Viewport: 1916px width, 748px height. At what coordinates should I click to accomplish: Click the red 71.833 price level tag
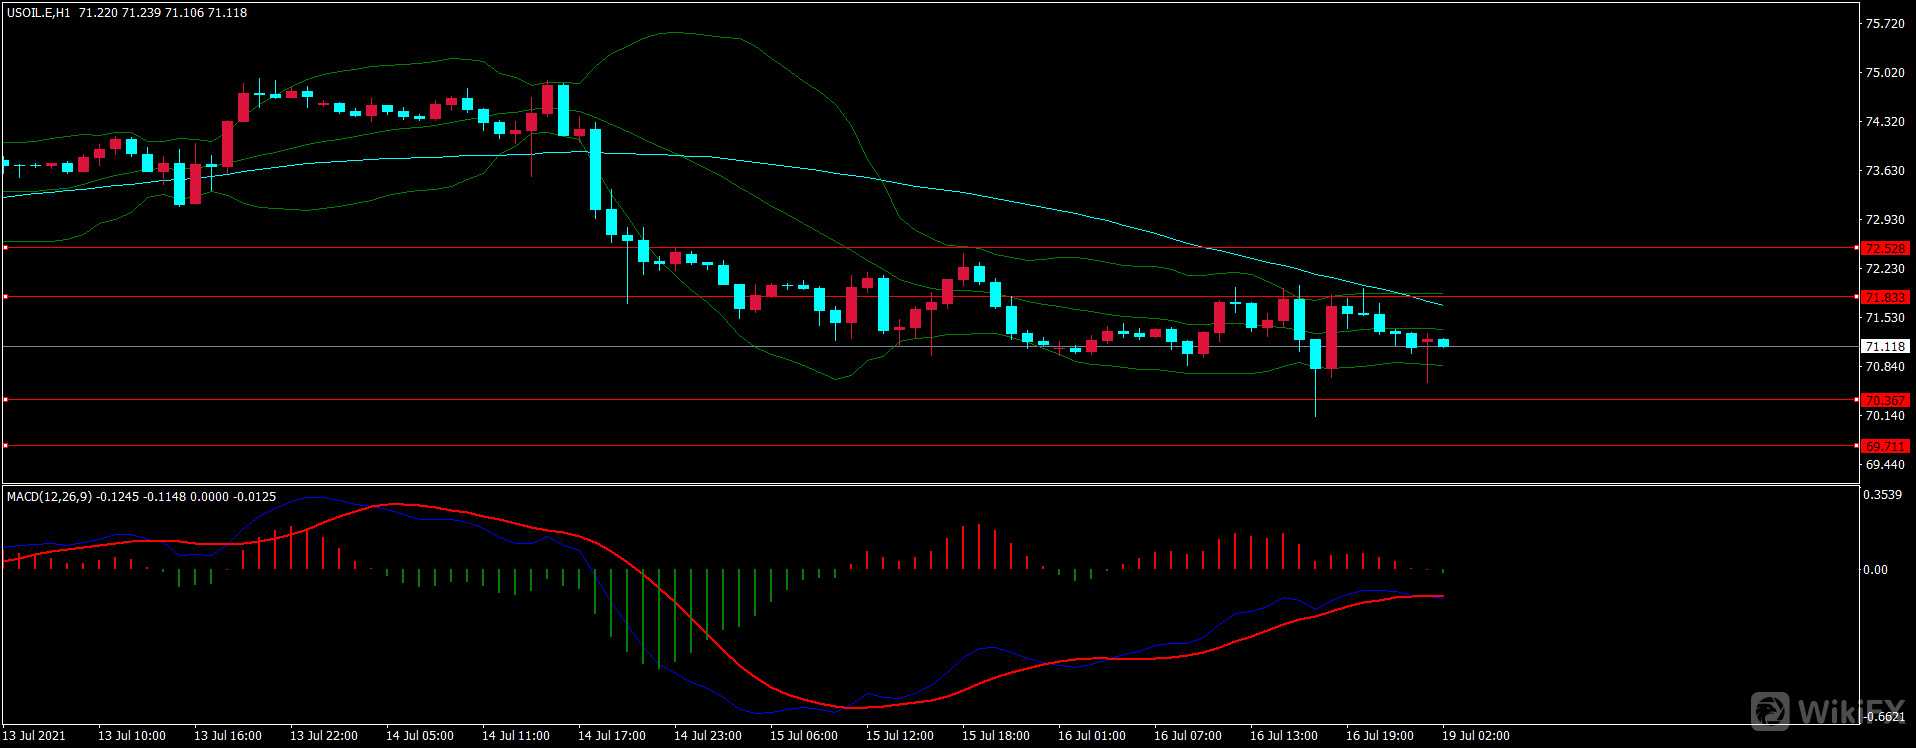click(x=1885, y=297)
